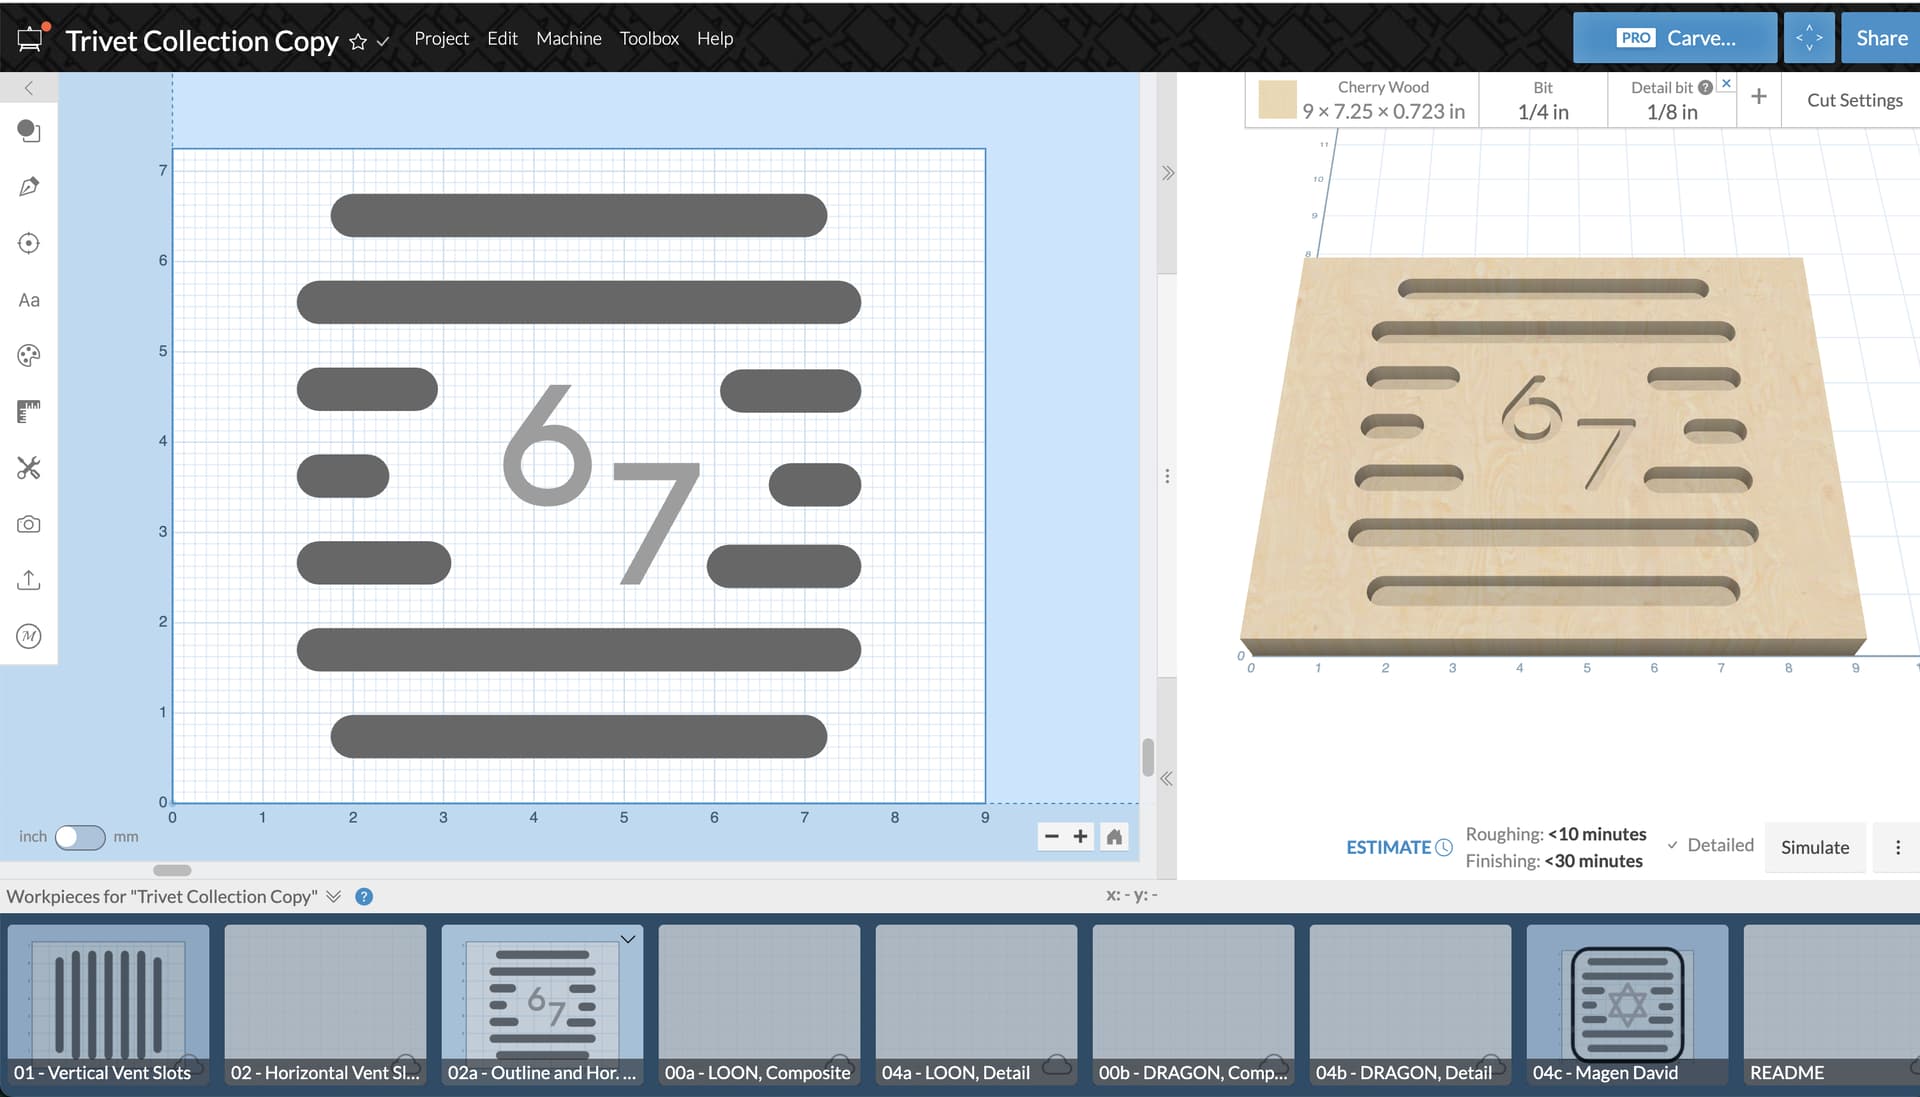
Task: Click the Cherry Wood material swatch
Action: point(1277,100)
